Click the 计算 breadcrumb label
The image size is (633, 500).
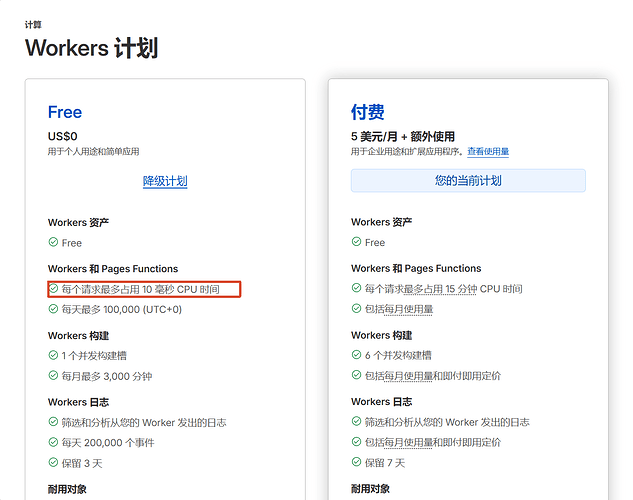33,25
